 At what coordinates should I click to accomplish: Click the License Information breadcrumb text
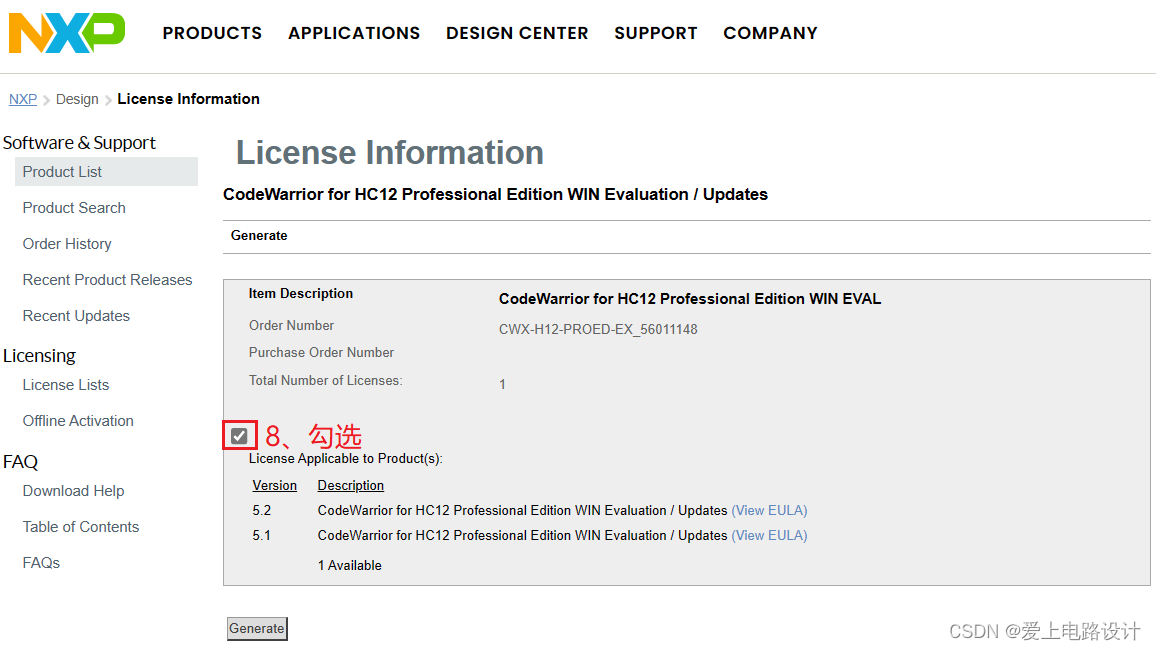coord(188,99)
